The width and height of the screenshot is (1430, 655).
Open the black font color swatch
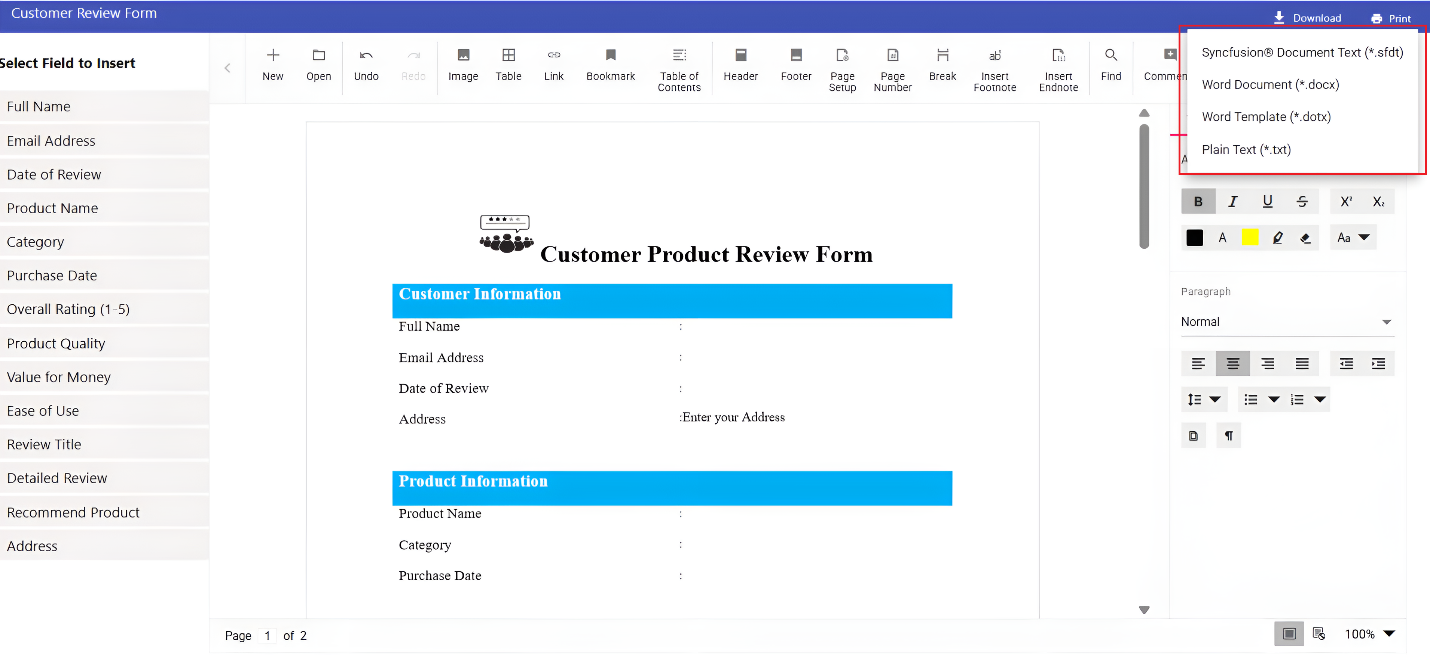tap(1195, 238)
